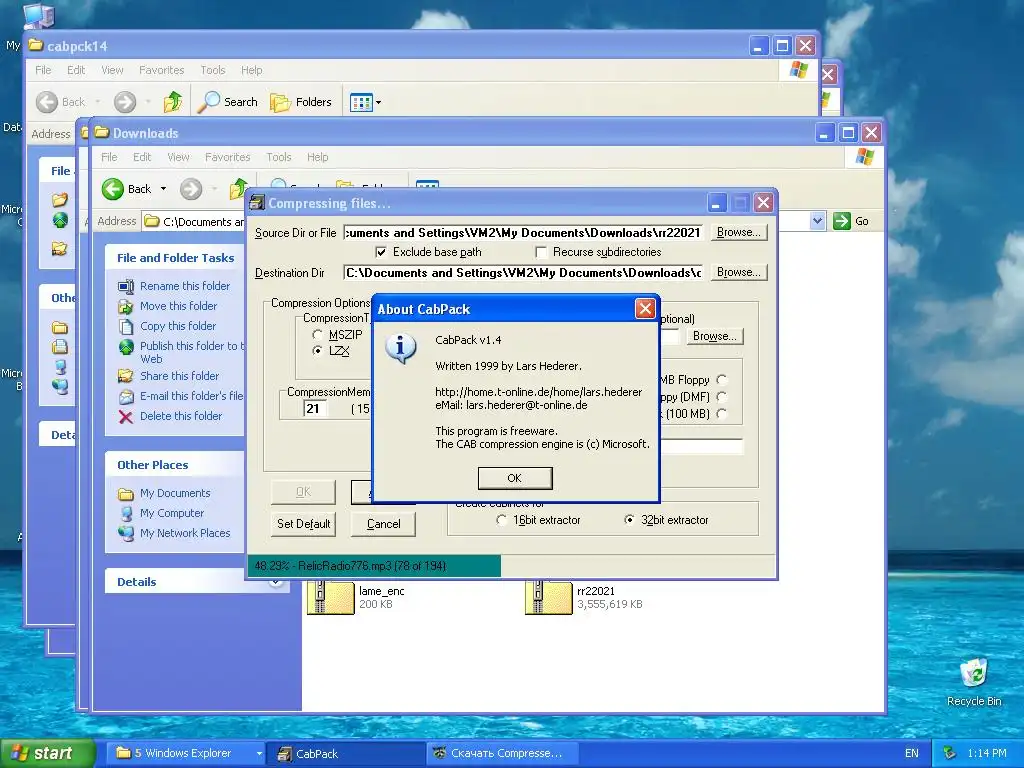Open Favorites menu in Downloads window
This screenshot has width=1024, height=768.
(227, 157)
